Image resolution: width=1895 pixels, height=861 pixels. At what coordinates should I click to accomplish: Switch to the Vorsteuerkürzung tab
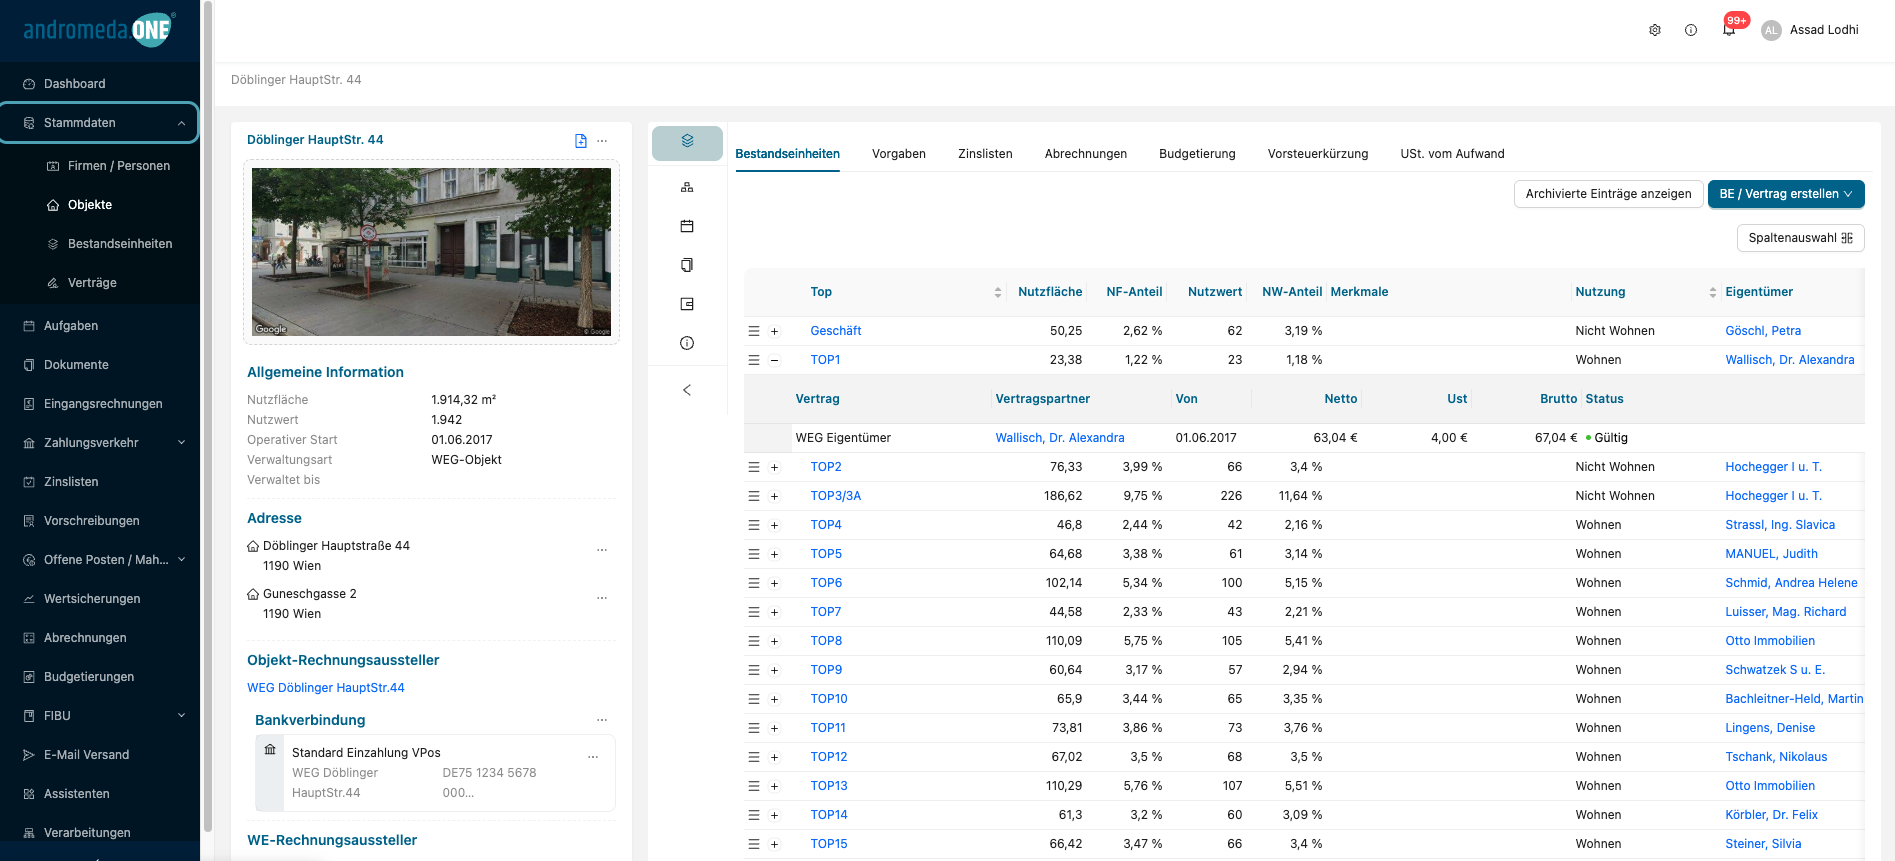coord(1318,154)
